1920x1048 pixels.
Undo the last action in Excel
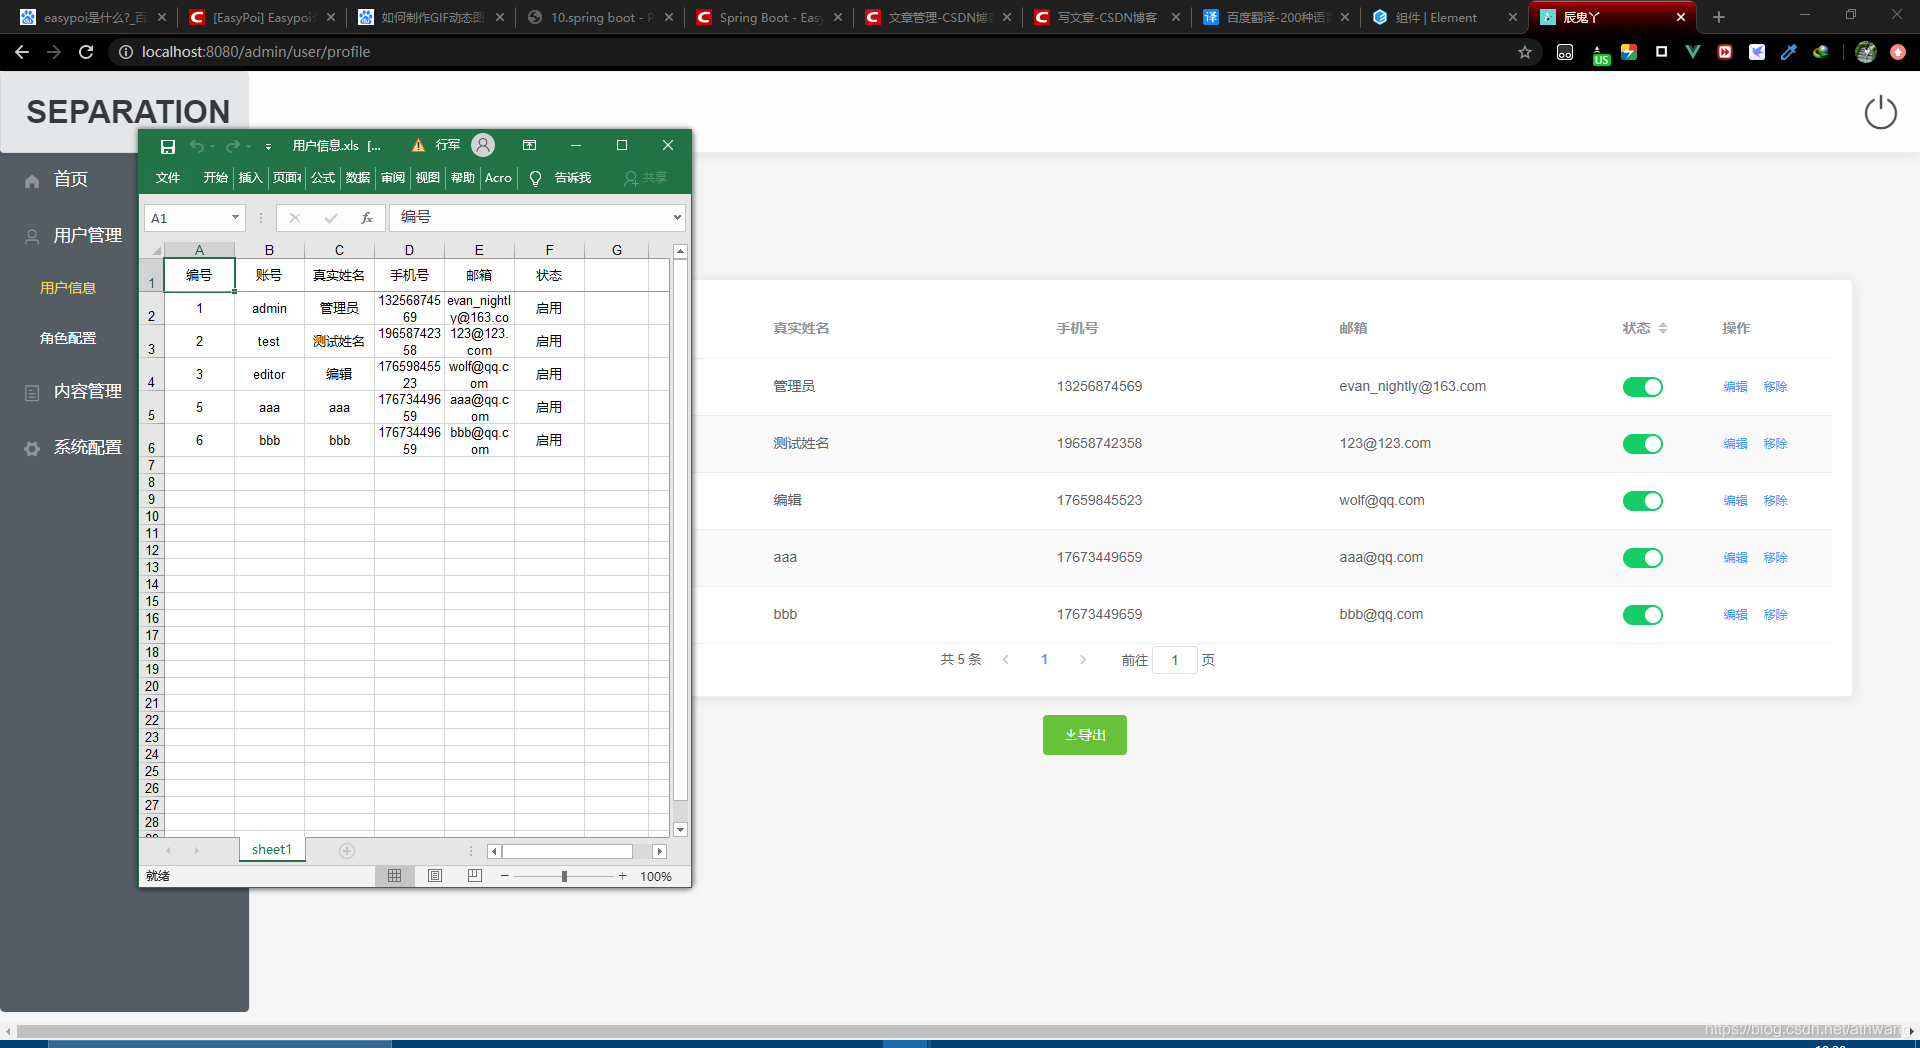pyautogui.click(x=197, y=146)
